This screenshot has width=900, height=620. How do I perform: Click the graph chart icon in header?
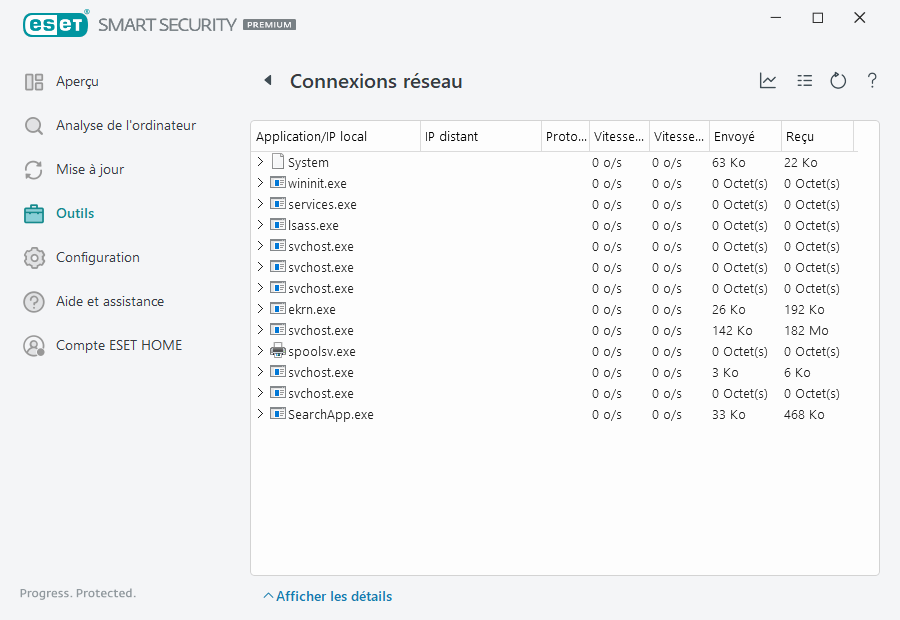tap(768, 81)
